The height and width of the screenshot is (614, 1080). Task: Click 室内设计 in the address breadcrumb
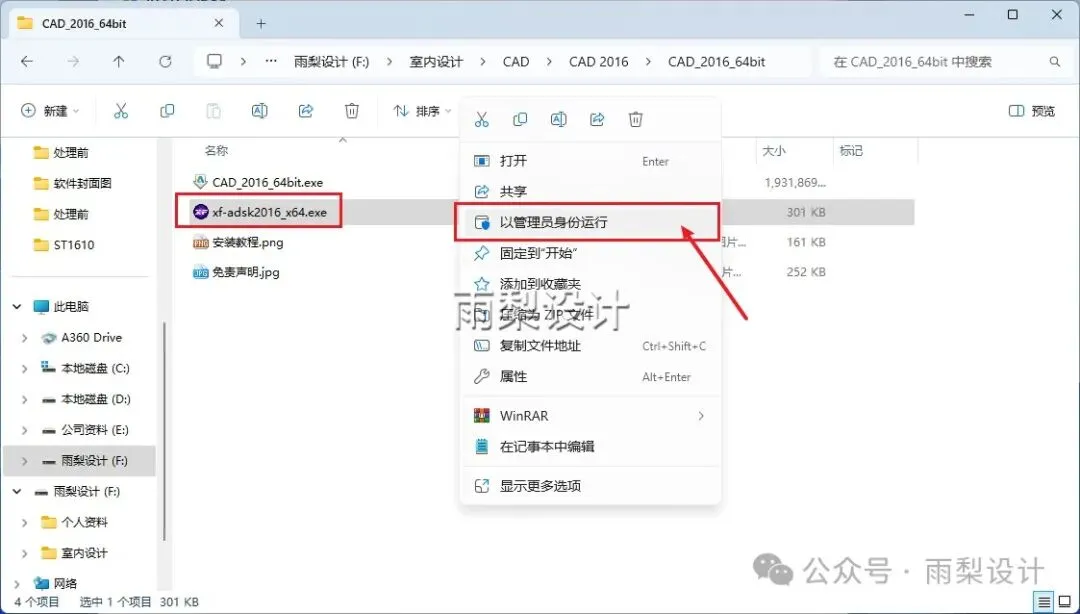[x=436, y=61]
